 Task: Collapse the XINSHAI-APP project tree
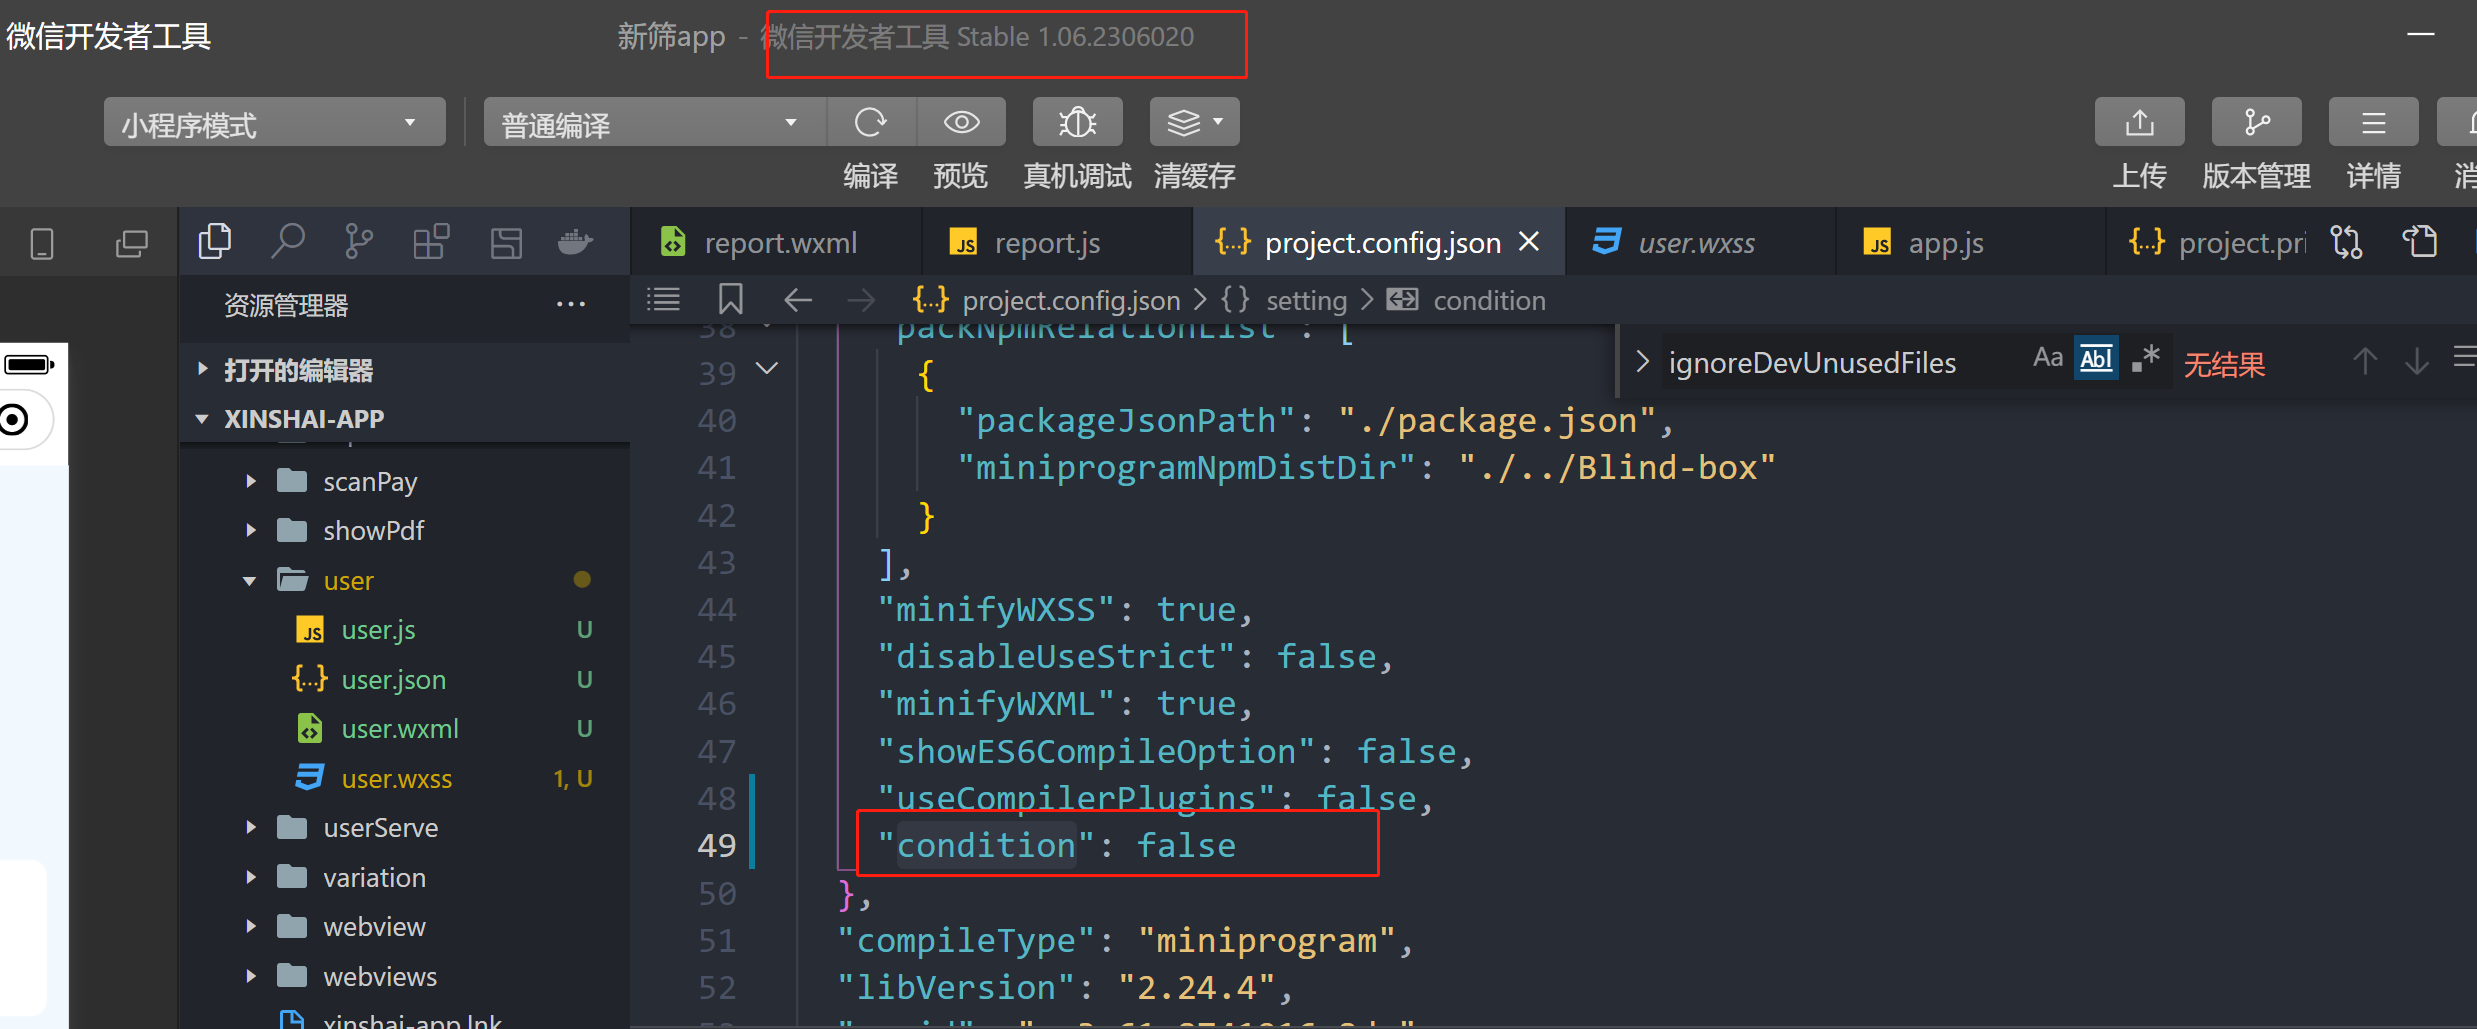click(x=202, y=418)
